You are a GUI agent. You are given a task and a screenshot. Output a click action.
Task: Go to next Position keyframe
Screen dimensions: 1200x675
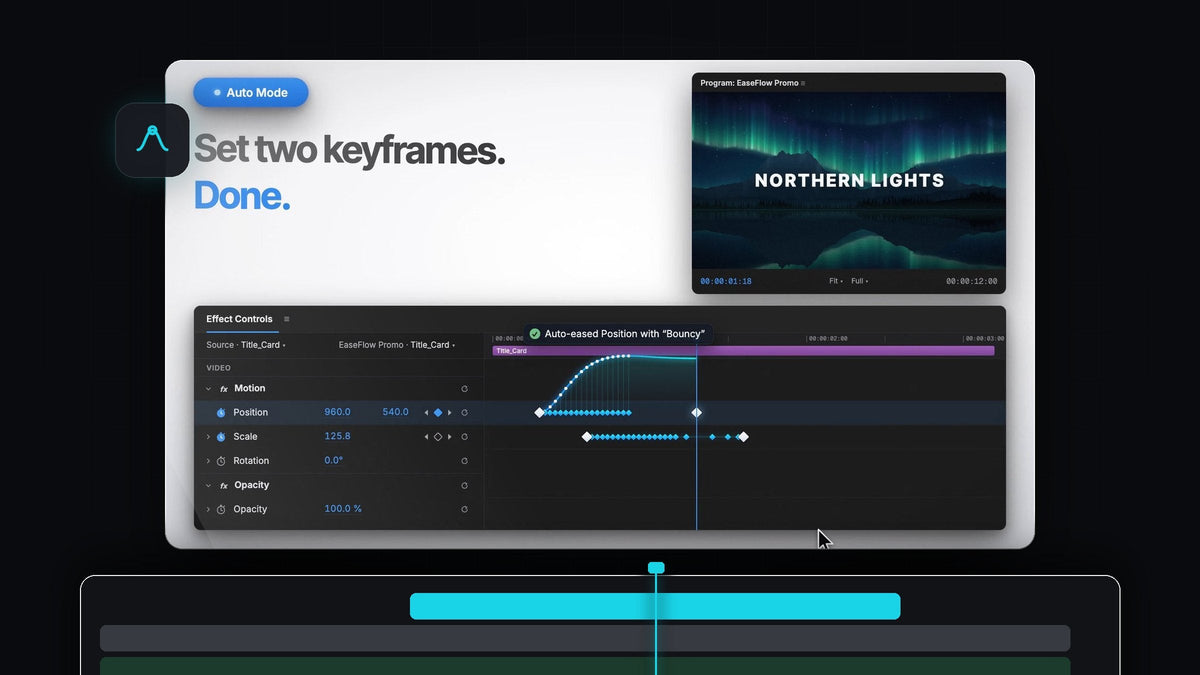point(450,412)
